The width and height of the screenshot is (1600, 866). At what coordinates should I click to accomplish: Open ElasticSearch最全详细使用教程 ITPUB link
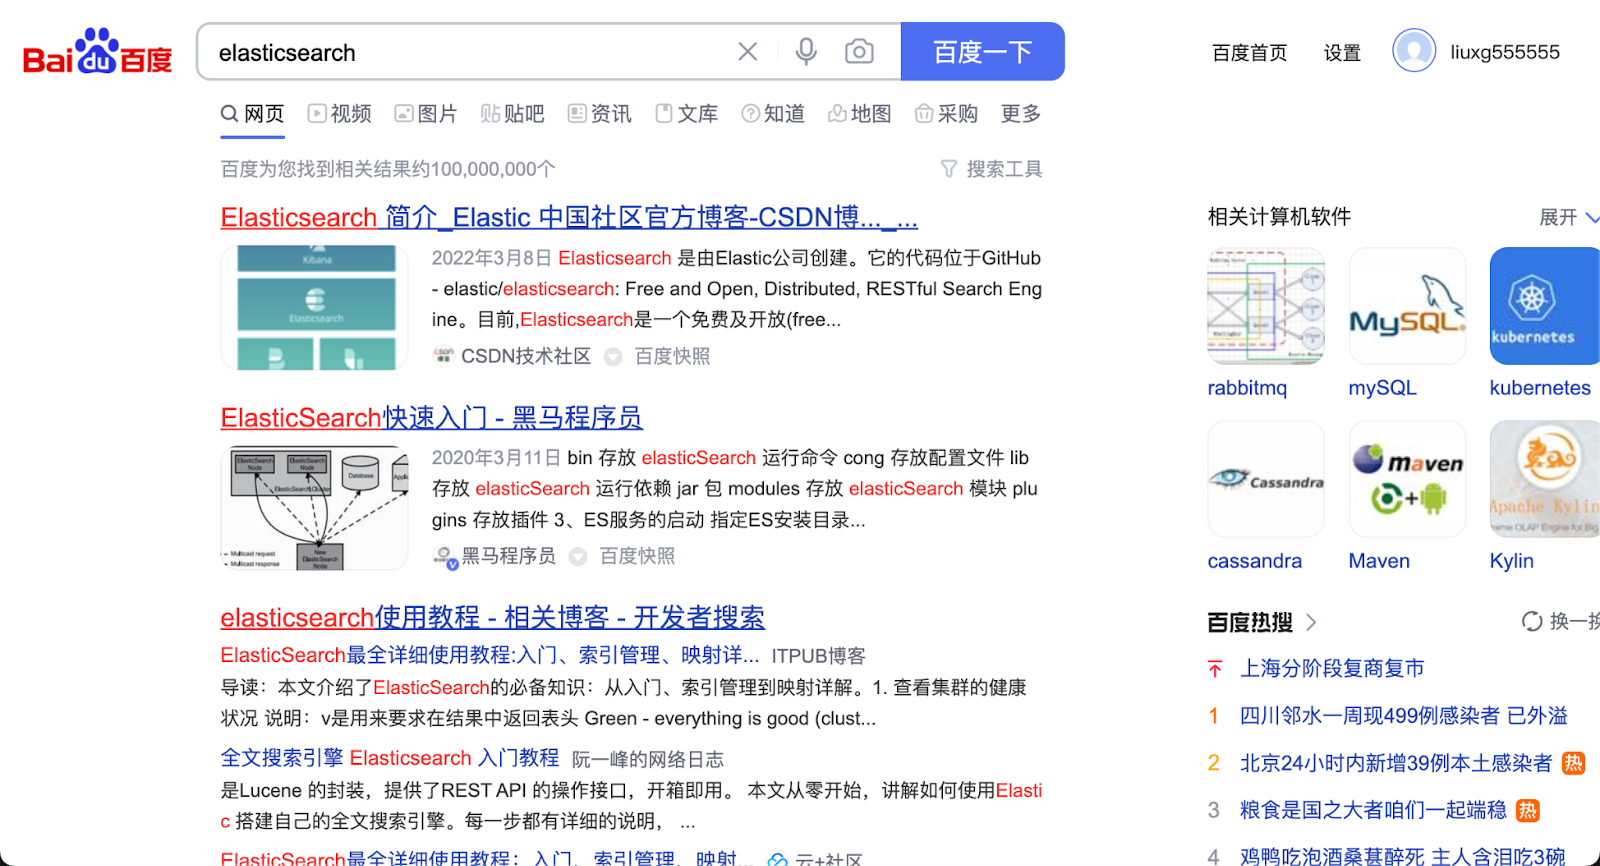coord(490,655)
